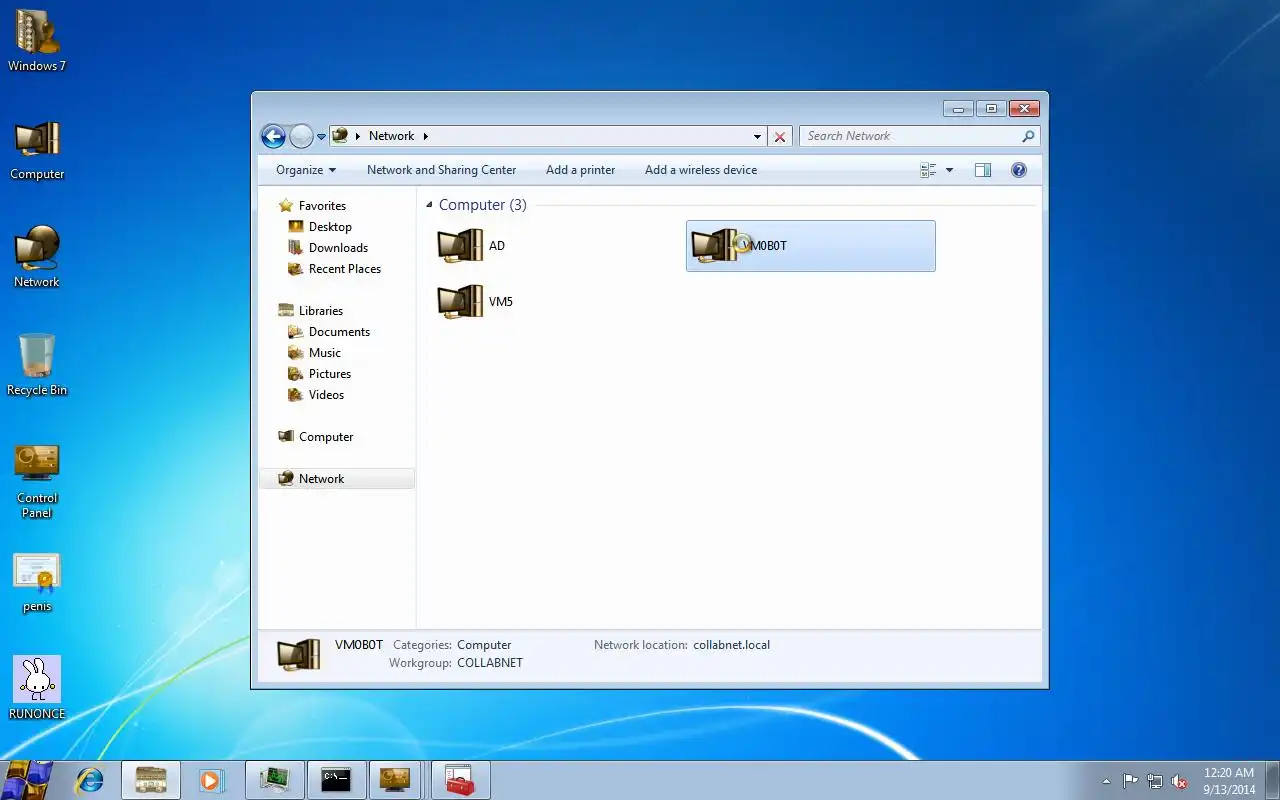The width and height of the screenshot is (1280, 800).
Task: Click Add a wireless device
Action: click(701, 170)
